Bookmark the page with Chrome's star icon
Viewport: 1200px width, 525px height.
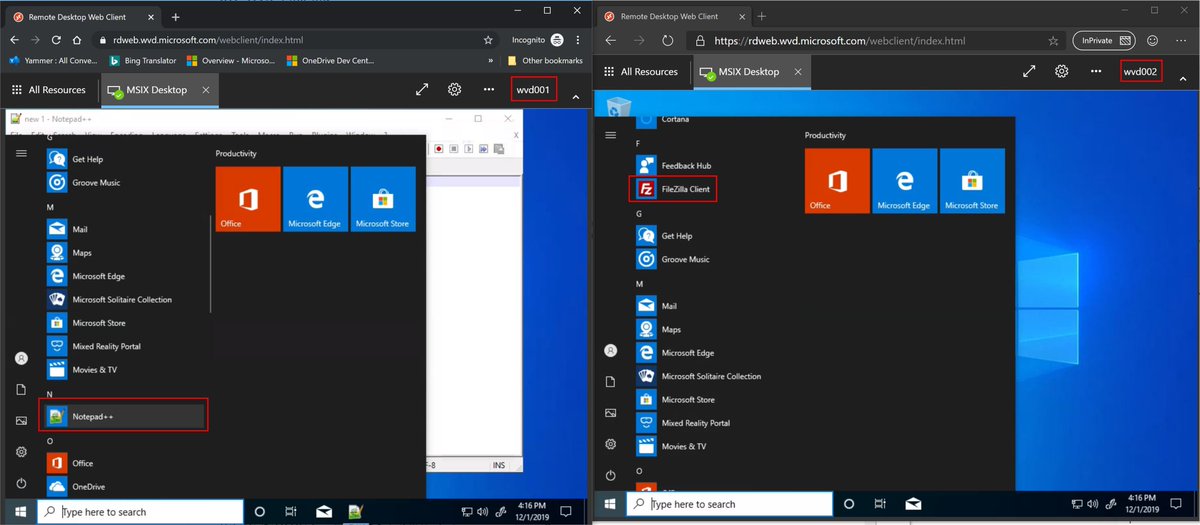(x=488, y=40)
